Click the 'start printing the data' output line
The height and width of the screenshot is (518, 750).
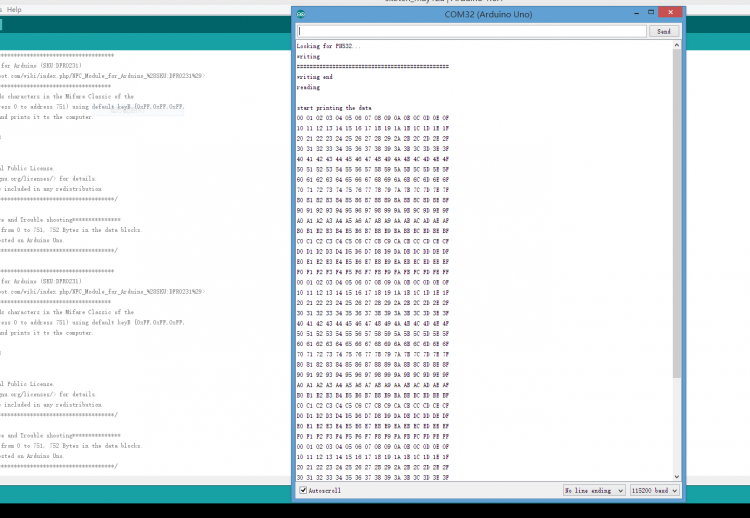point(334,106)
